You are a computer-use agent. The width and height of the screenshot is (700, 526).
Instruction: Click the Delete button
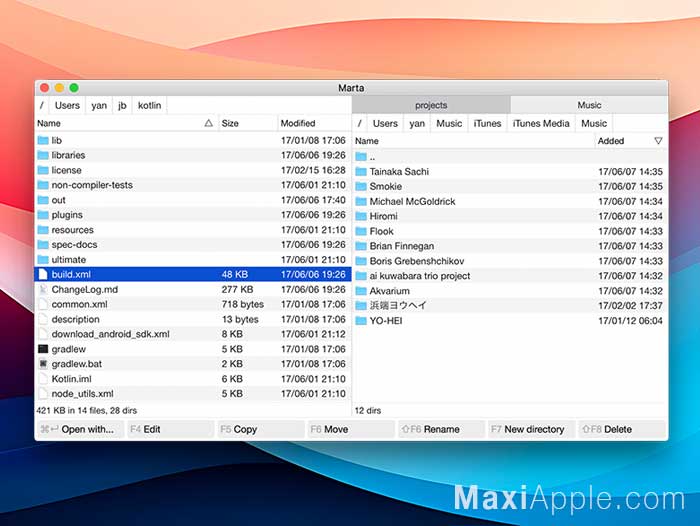click(x=621, y=429)
